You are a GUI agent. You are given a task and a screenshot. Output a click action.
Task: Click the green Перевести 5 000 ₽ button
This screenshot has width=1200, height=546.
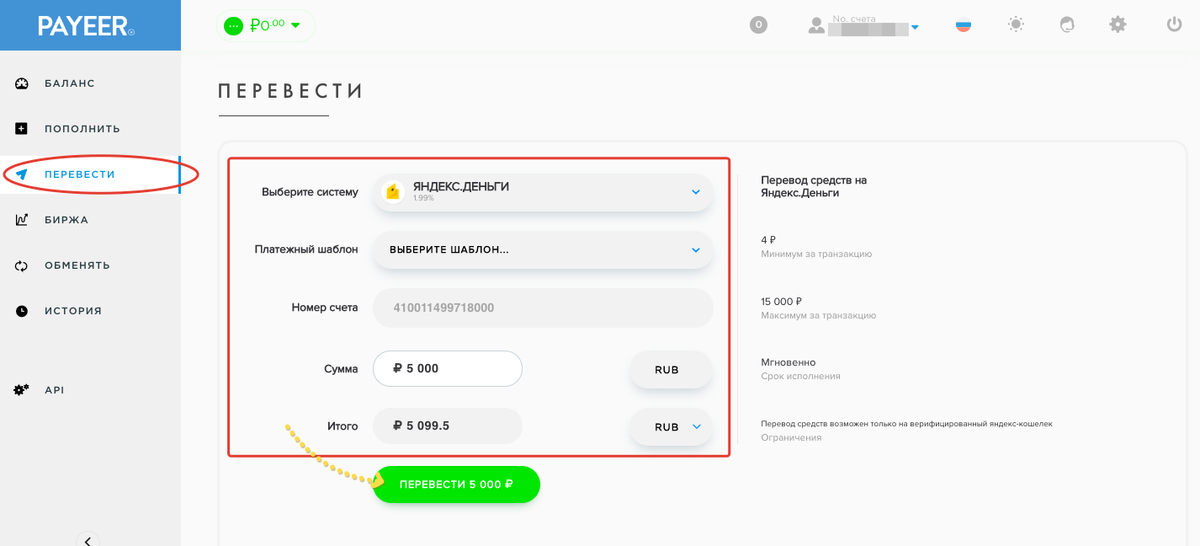point(456,484)
